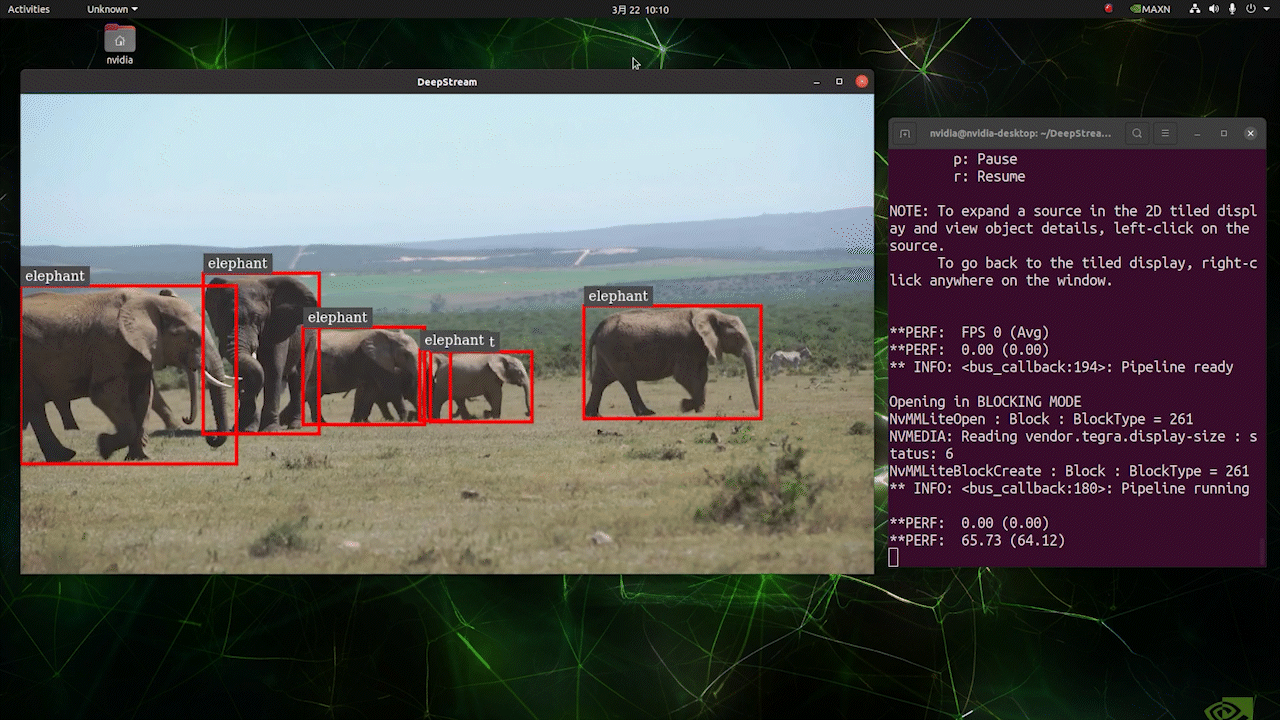The image size is (1280, 720).
Task: Expand the system menu arrow
Action: (x=1266, y=9)
